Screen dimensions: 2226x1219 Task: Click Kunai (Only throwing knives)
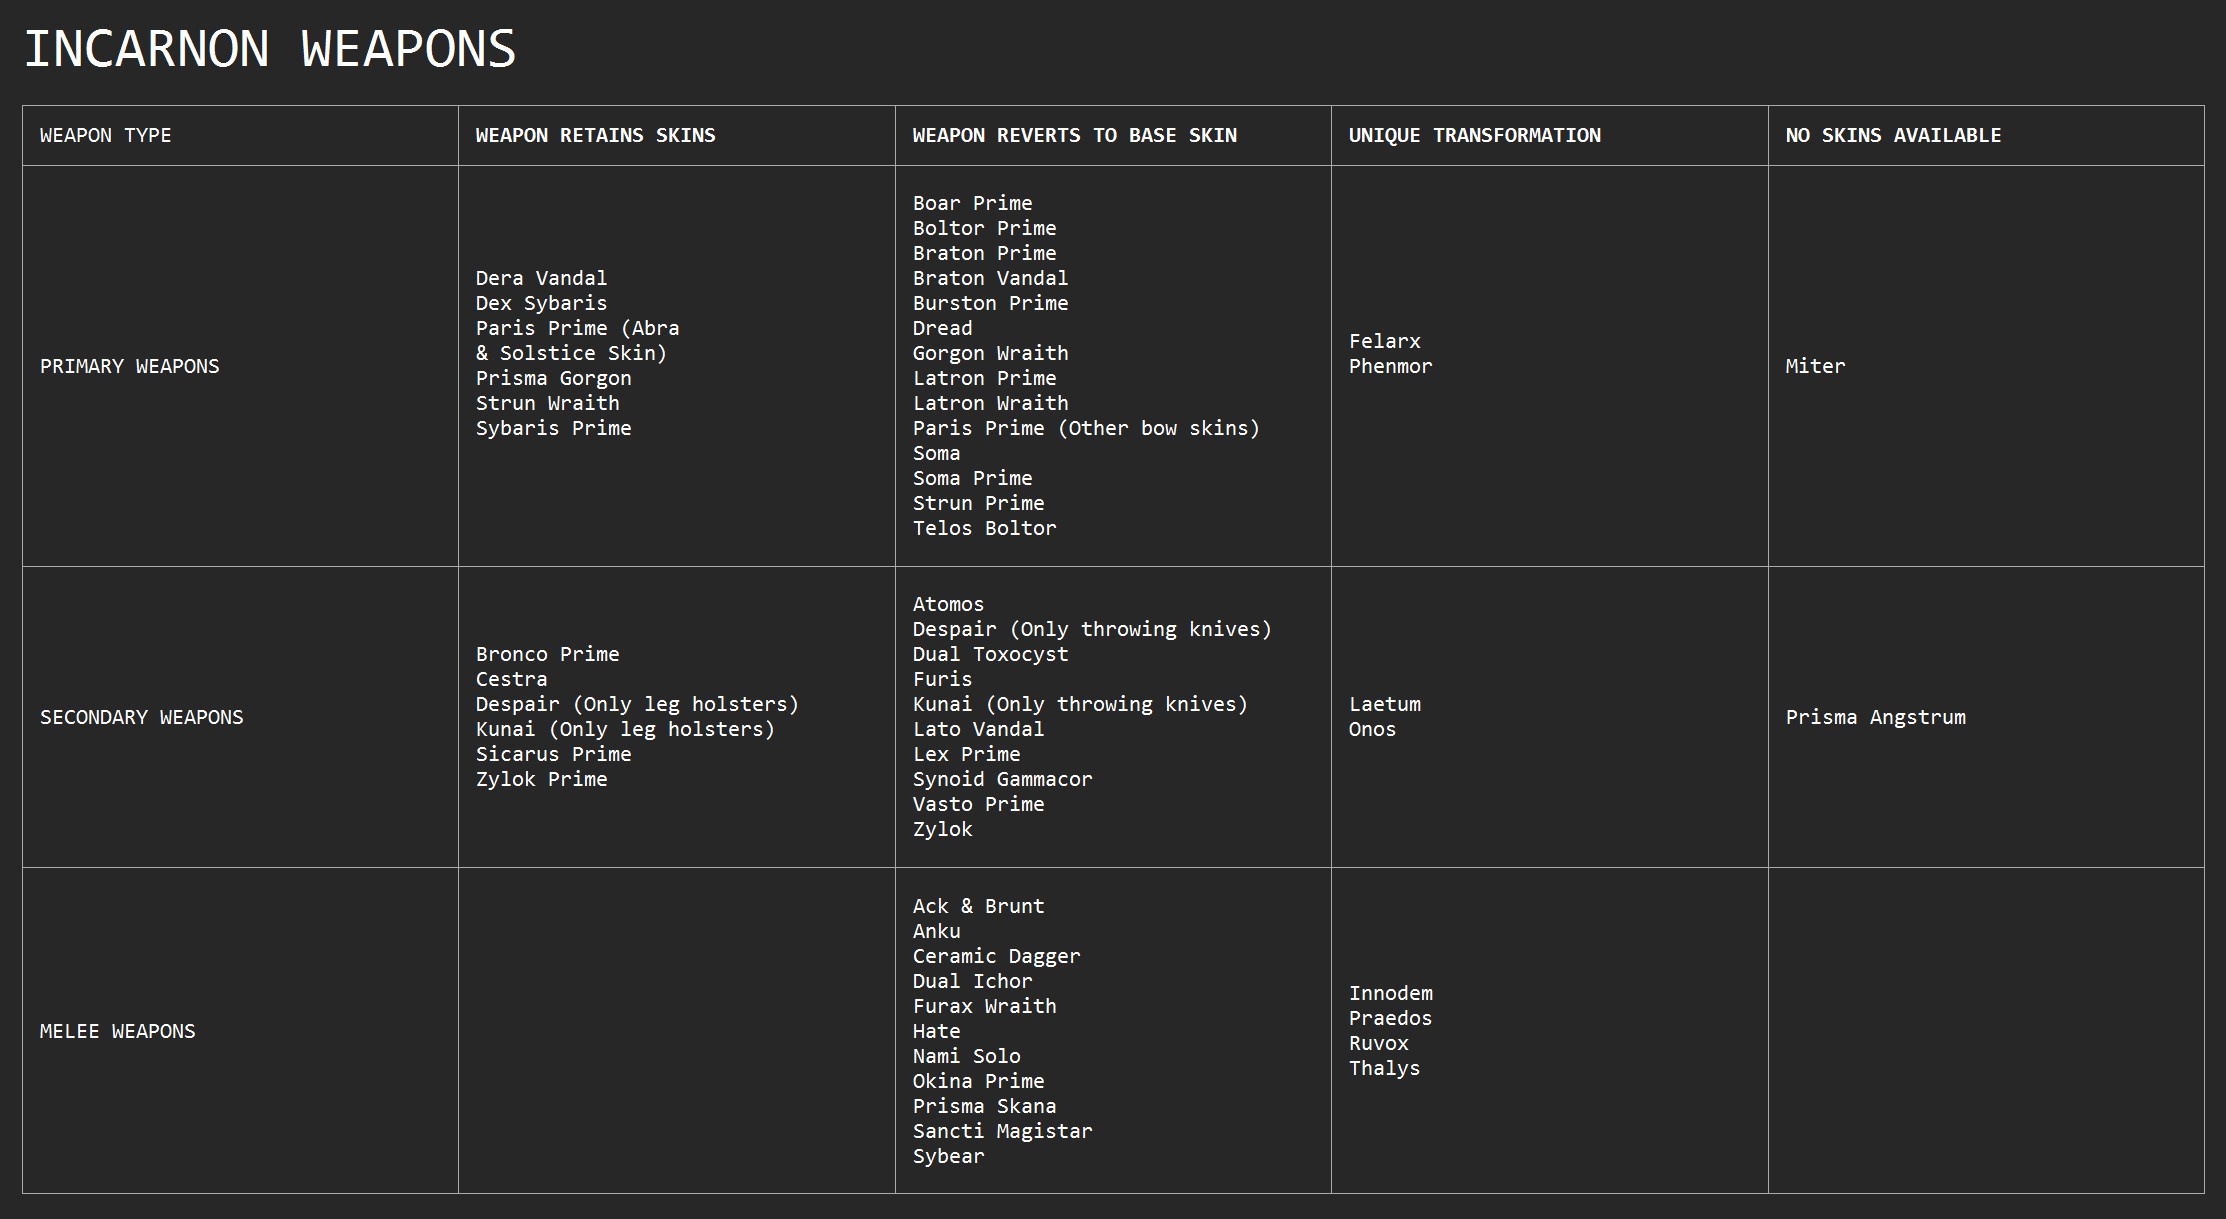pyautogui.click(x=1080, y=704)
